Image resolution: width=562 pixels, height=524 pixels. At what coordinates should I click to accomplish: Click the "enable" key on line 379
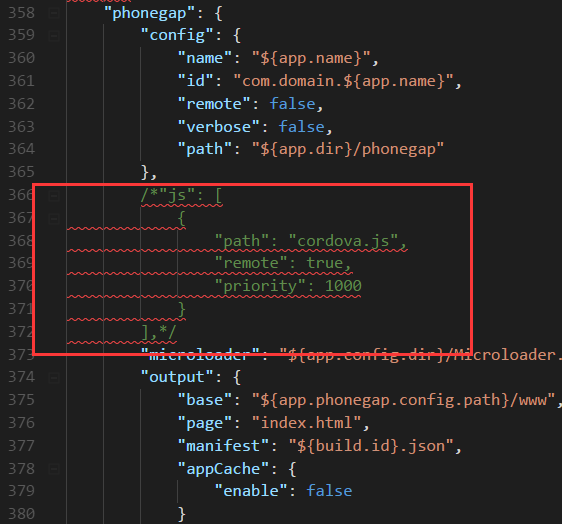(251, 491)
